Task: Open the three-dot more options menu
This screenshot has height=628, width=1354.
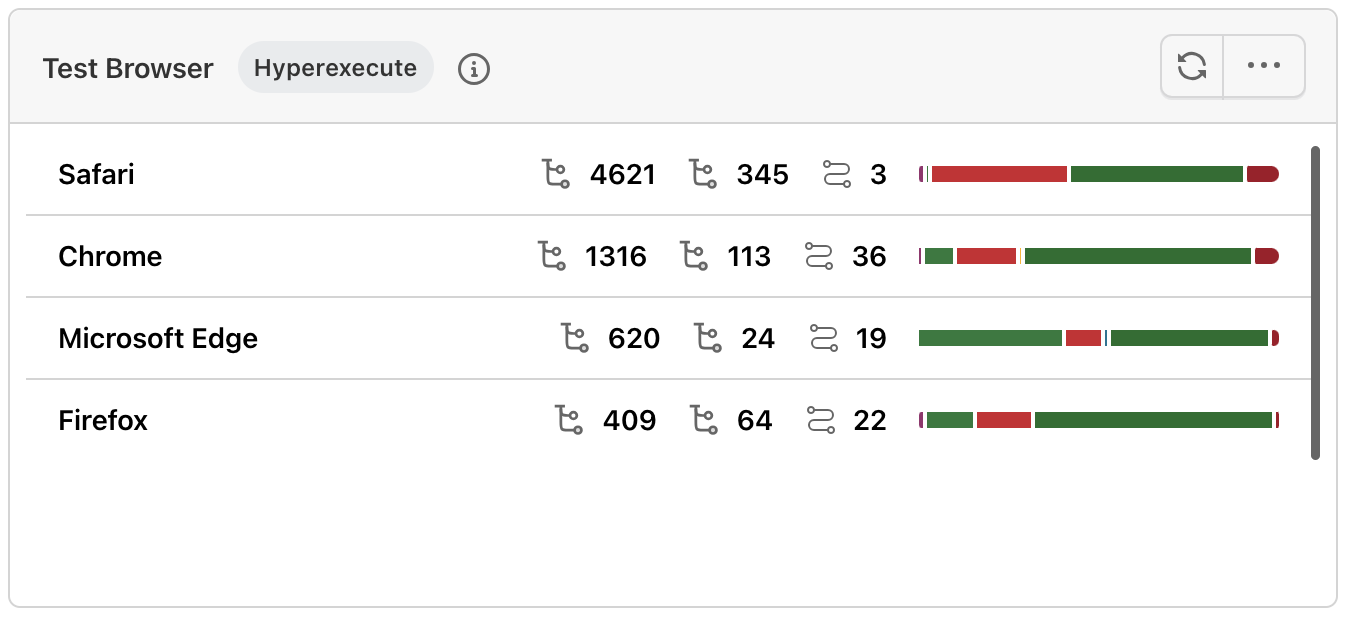Action: pyautogui.click(x=1264, y=67)
